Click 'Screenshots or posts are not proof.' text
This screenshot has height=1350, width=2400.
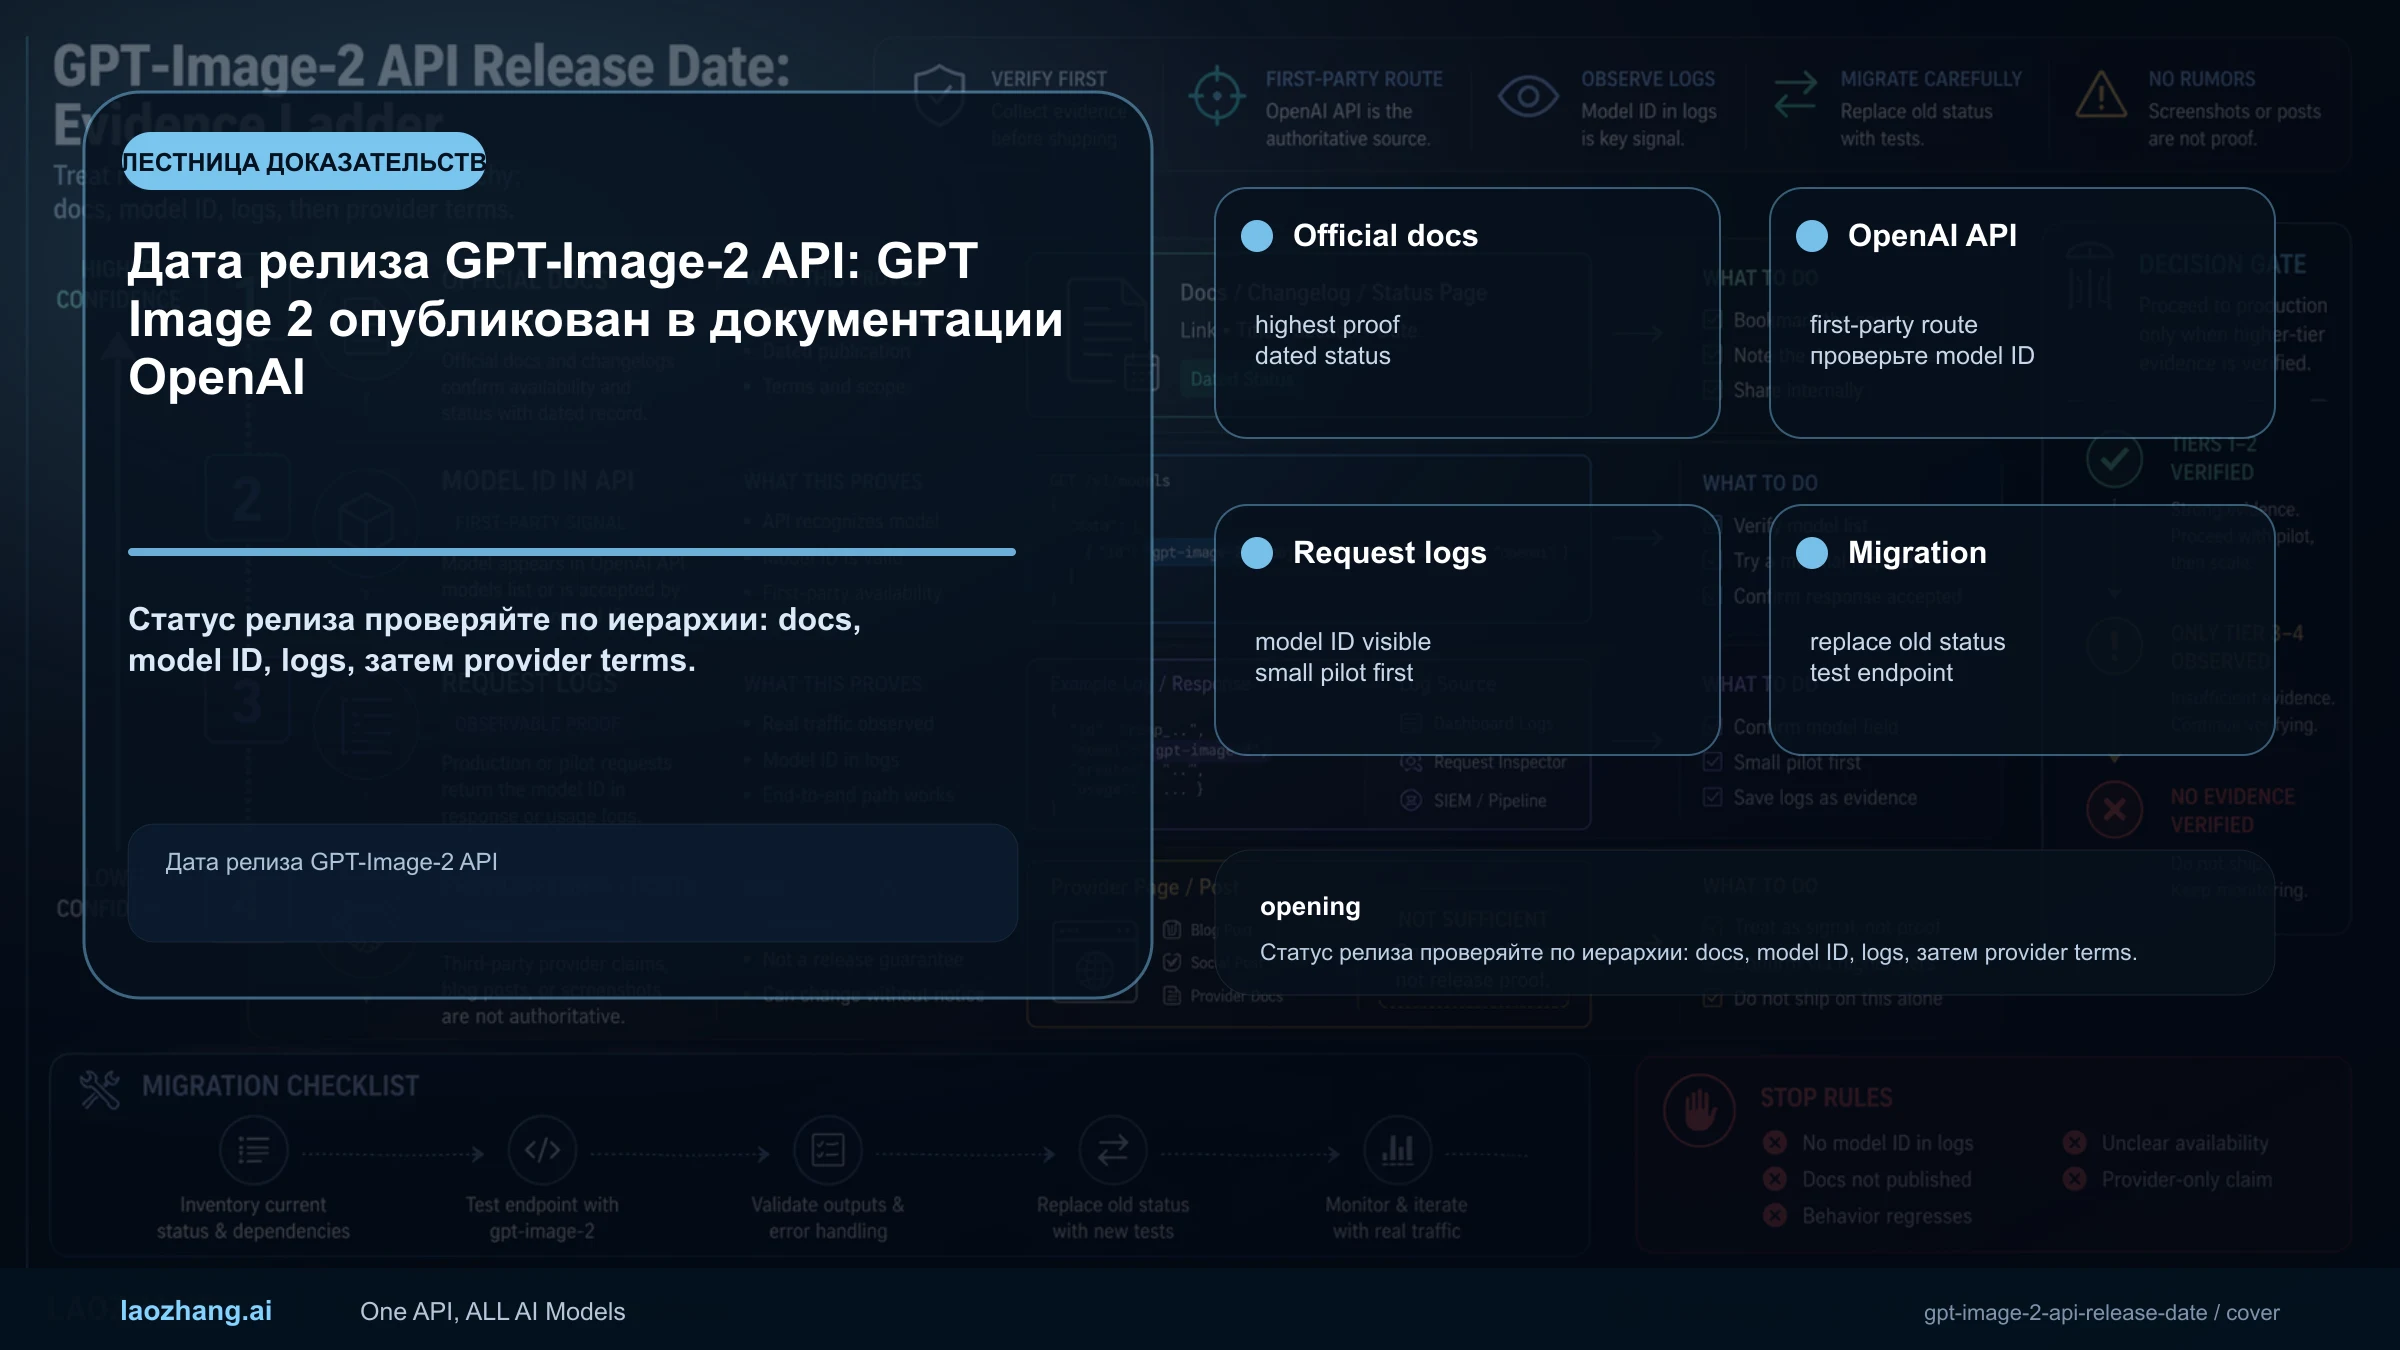point(2234,125)
